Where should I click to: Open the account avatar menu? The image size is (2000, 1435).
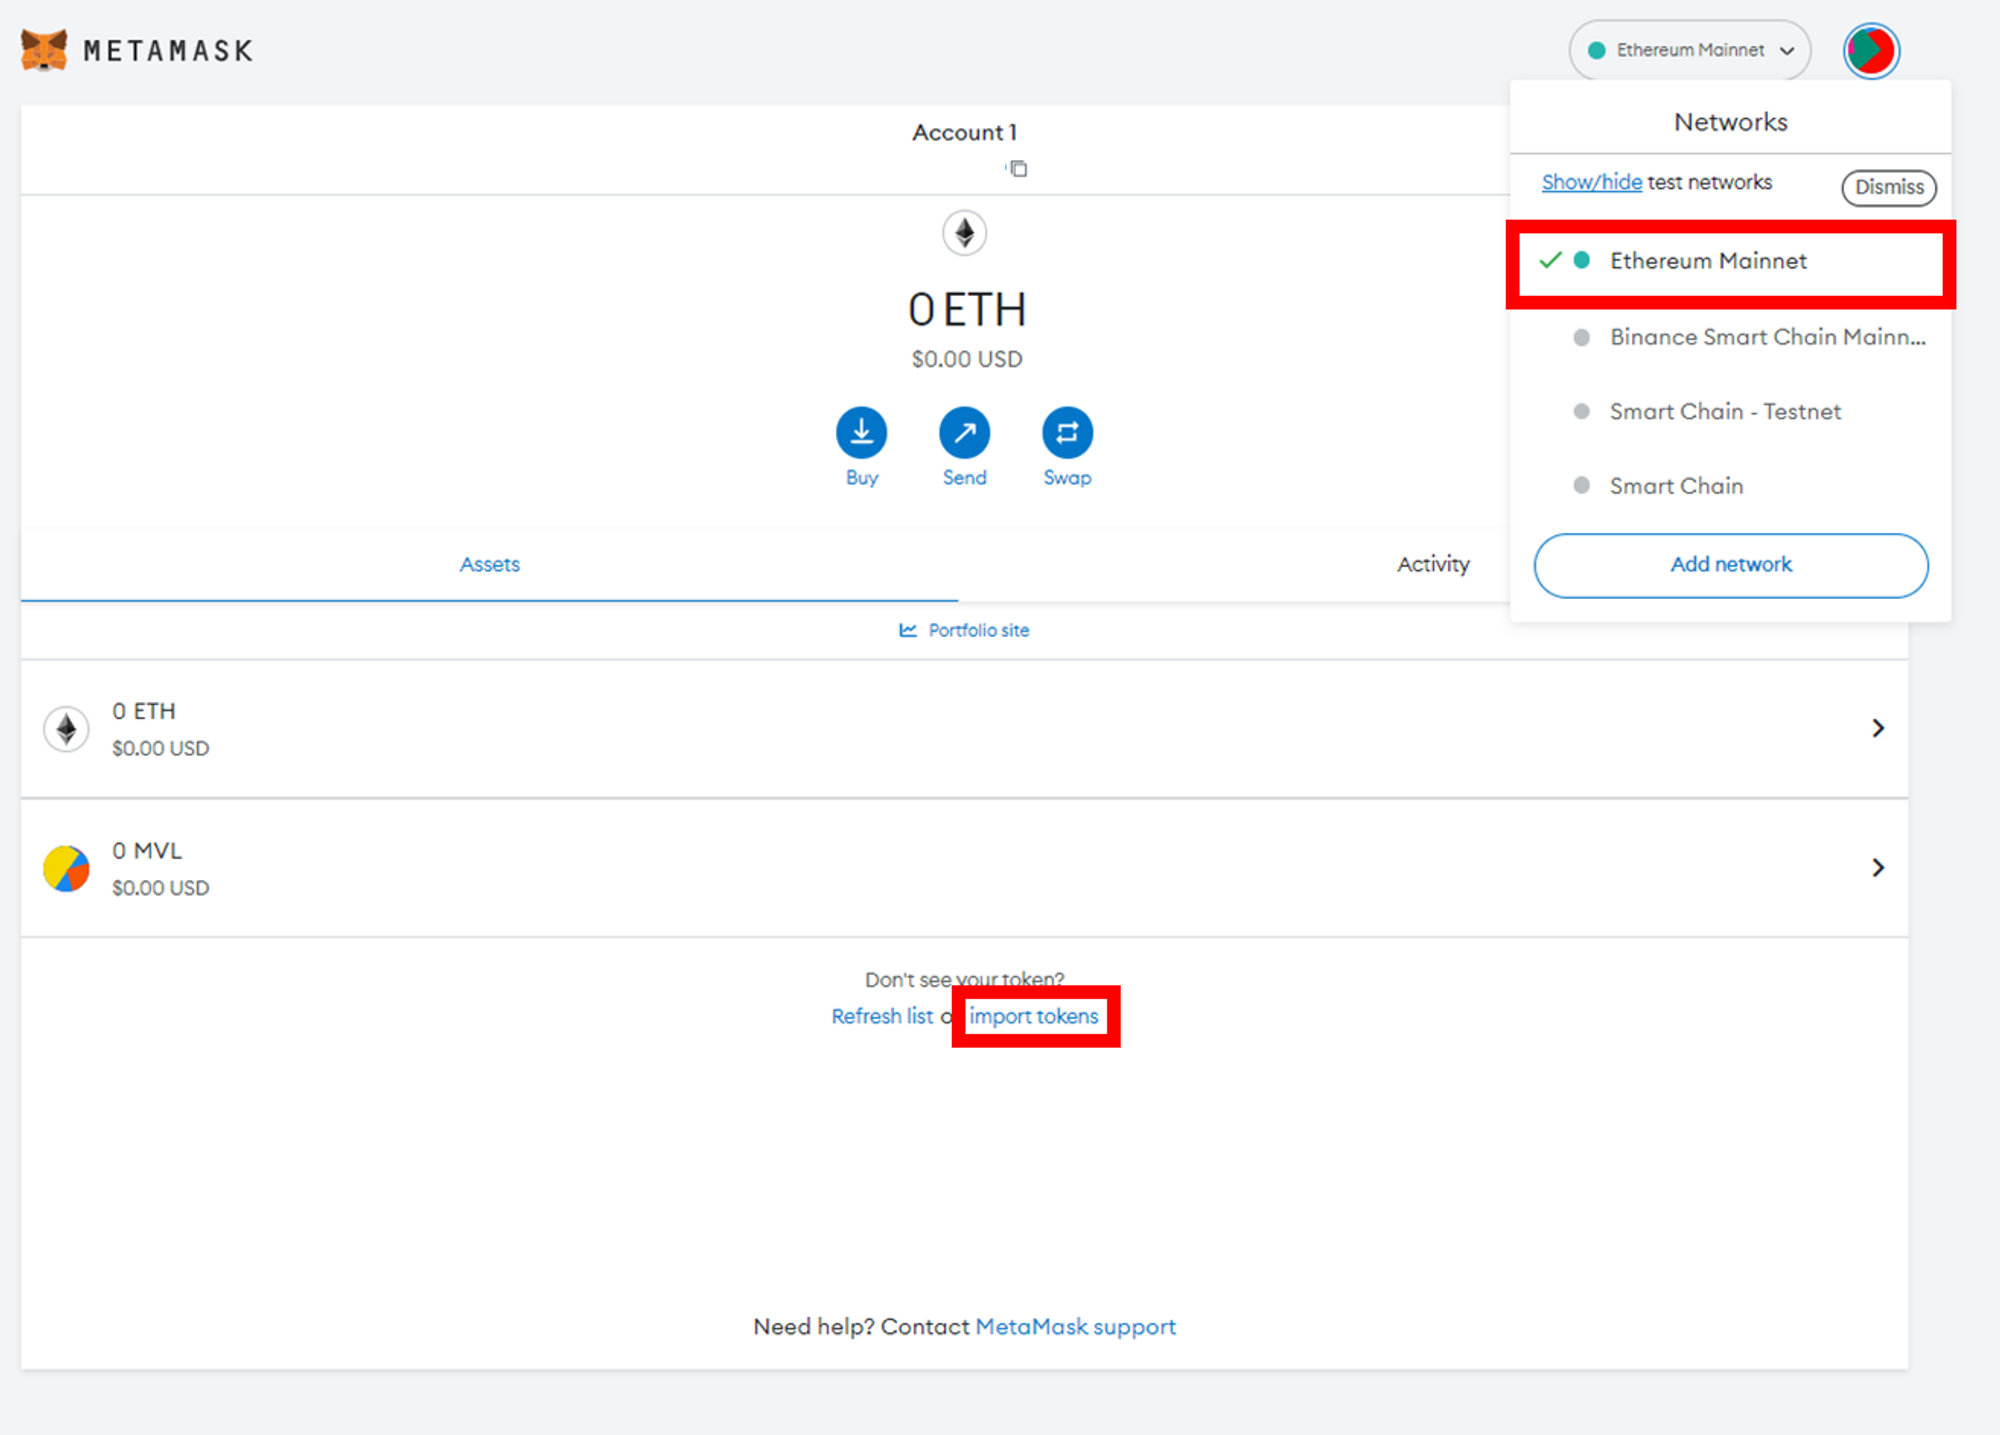(1871, 50)
